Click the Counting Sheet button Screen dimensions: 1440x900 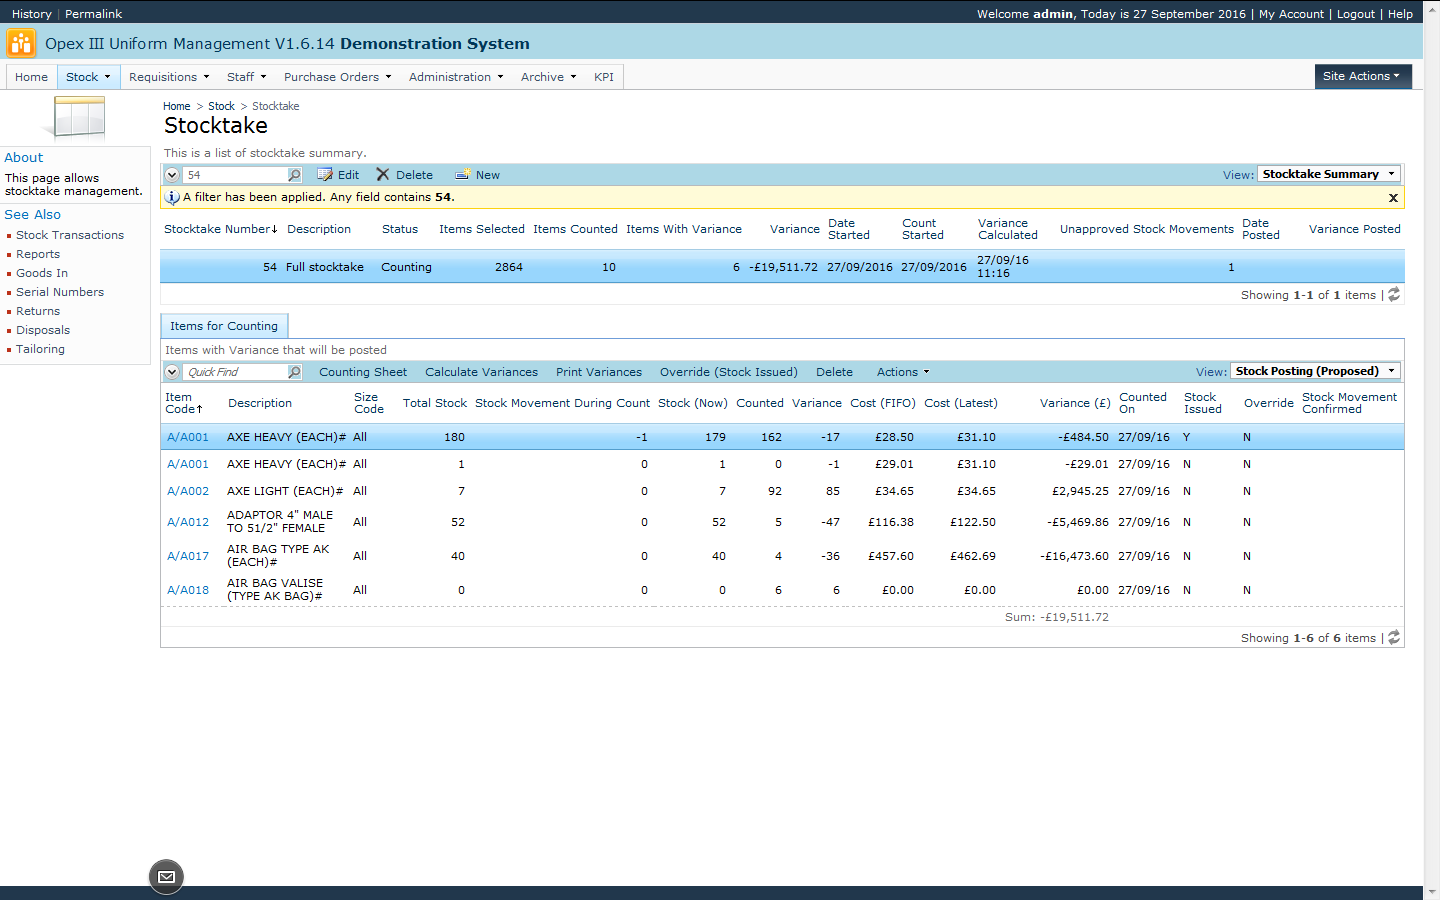[363, 372]
